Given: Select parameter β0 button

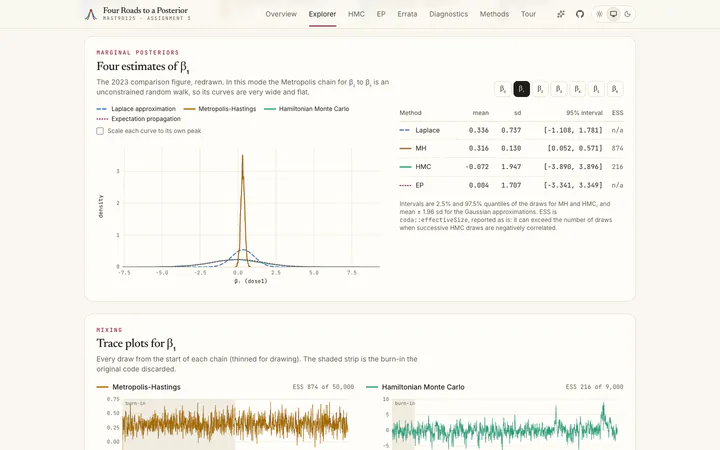Looking at the screenshot, I should click(x=503, y=89).
